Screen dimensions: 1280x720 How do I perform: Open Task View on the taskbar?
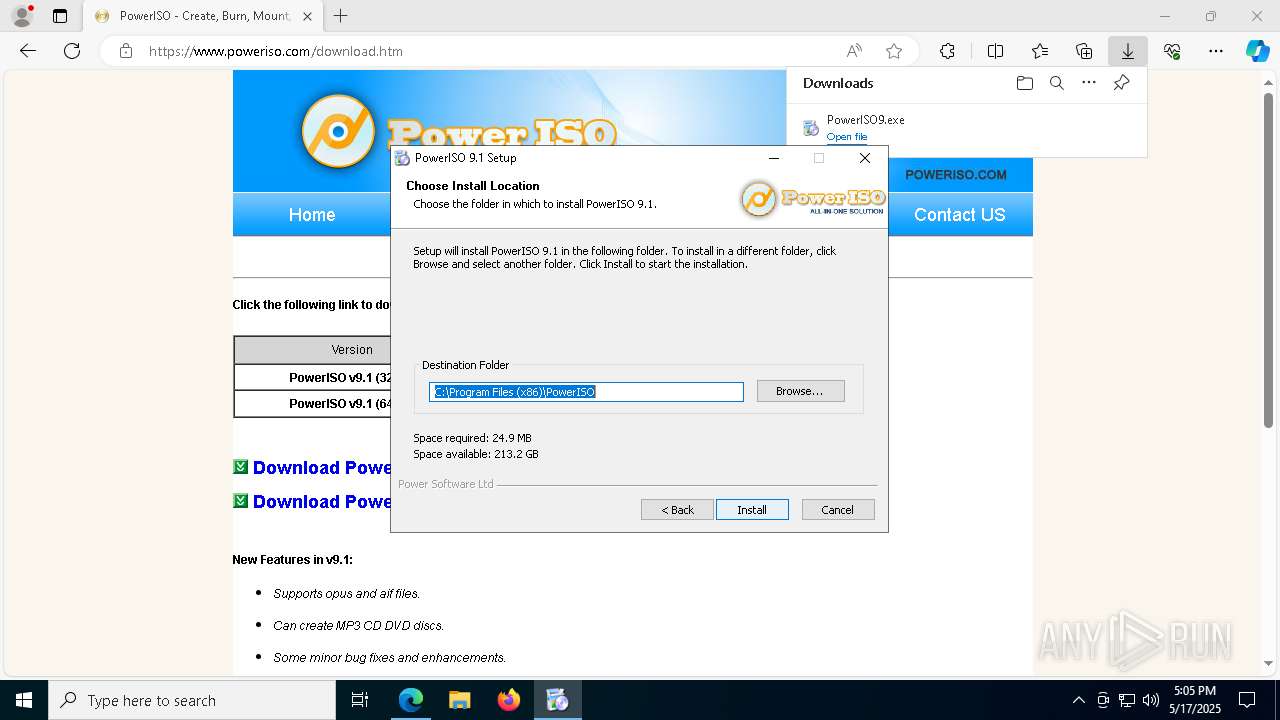point(360,700)
